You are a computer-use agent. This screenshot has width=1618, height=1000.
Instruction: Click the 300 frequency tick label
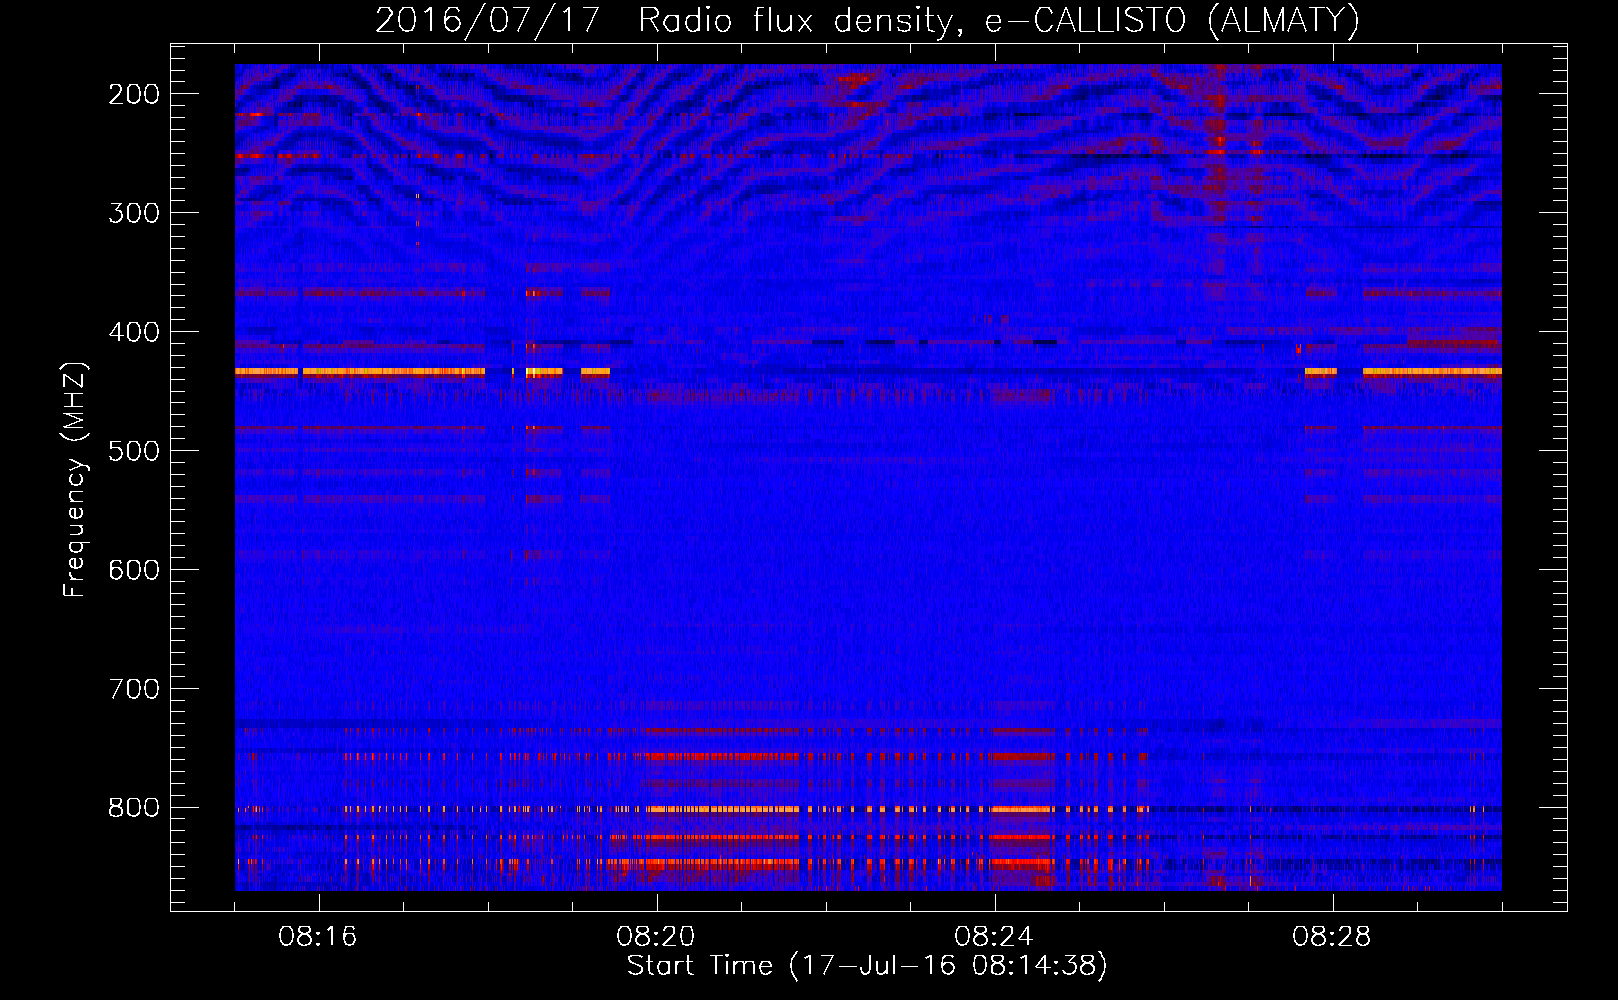click(x=134, y=213)
